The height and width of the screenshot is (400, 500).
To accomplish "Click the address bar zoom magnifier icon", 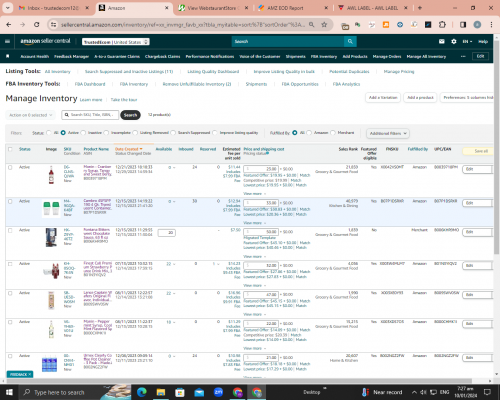I will click(311, 25).
